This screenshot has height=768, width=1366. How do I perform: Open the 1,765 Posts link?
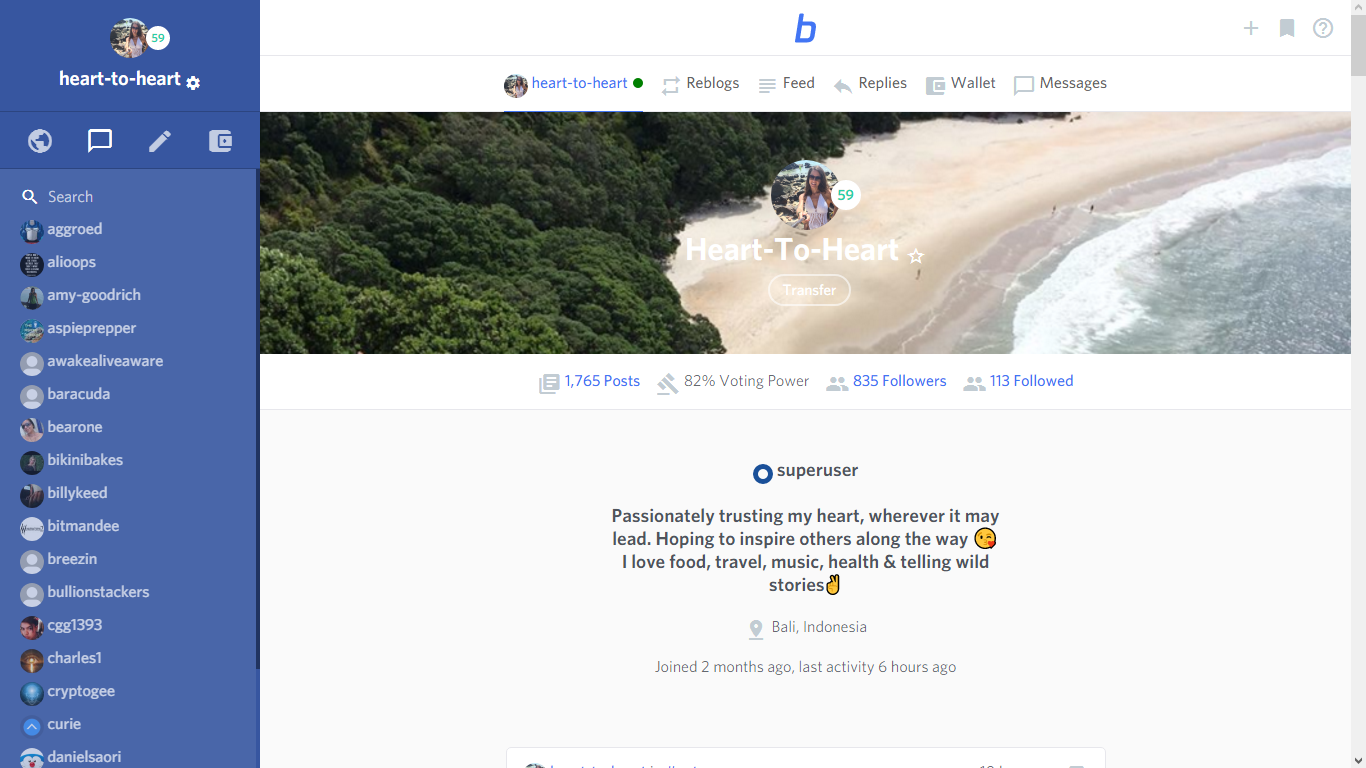point(601,381)
